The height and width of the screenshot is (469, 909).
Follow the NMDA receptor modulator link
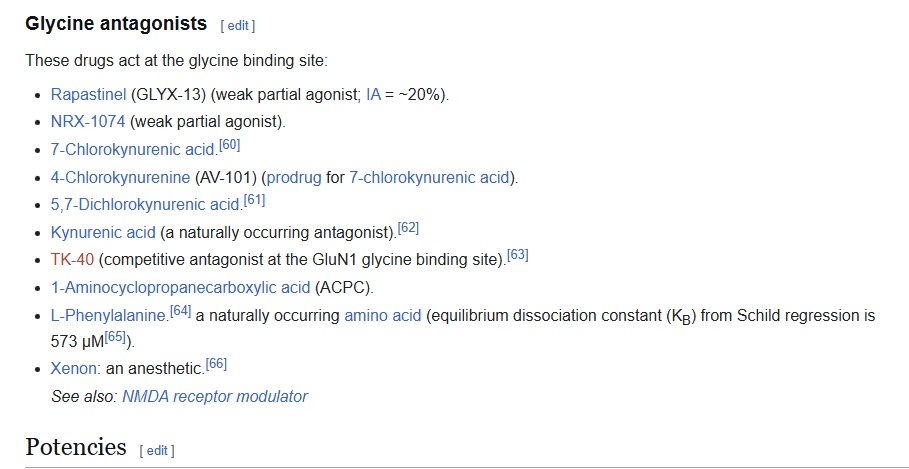pyautogui.click(x=214, y=396)
